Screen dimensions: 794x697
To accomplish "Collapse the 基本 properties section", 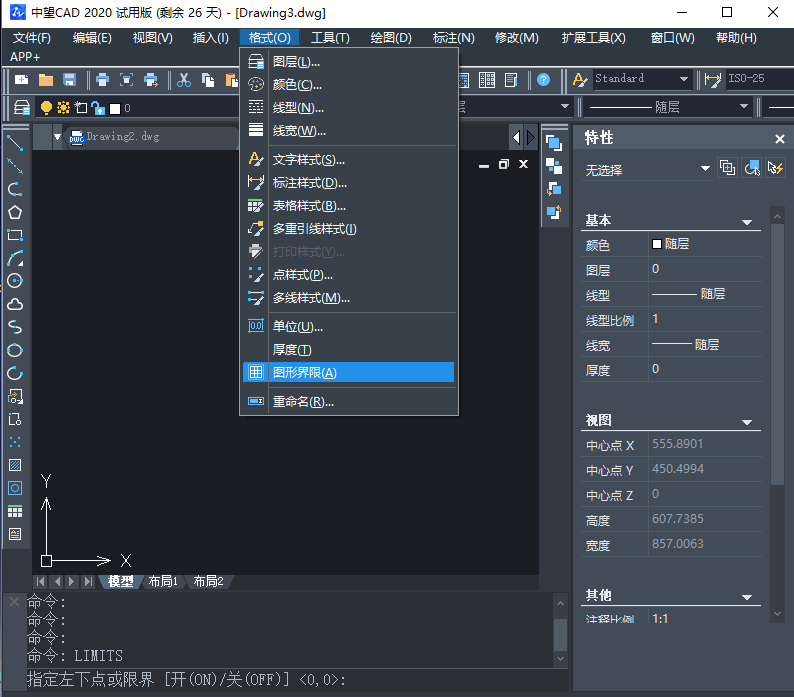I will (746, 221).
